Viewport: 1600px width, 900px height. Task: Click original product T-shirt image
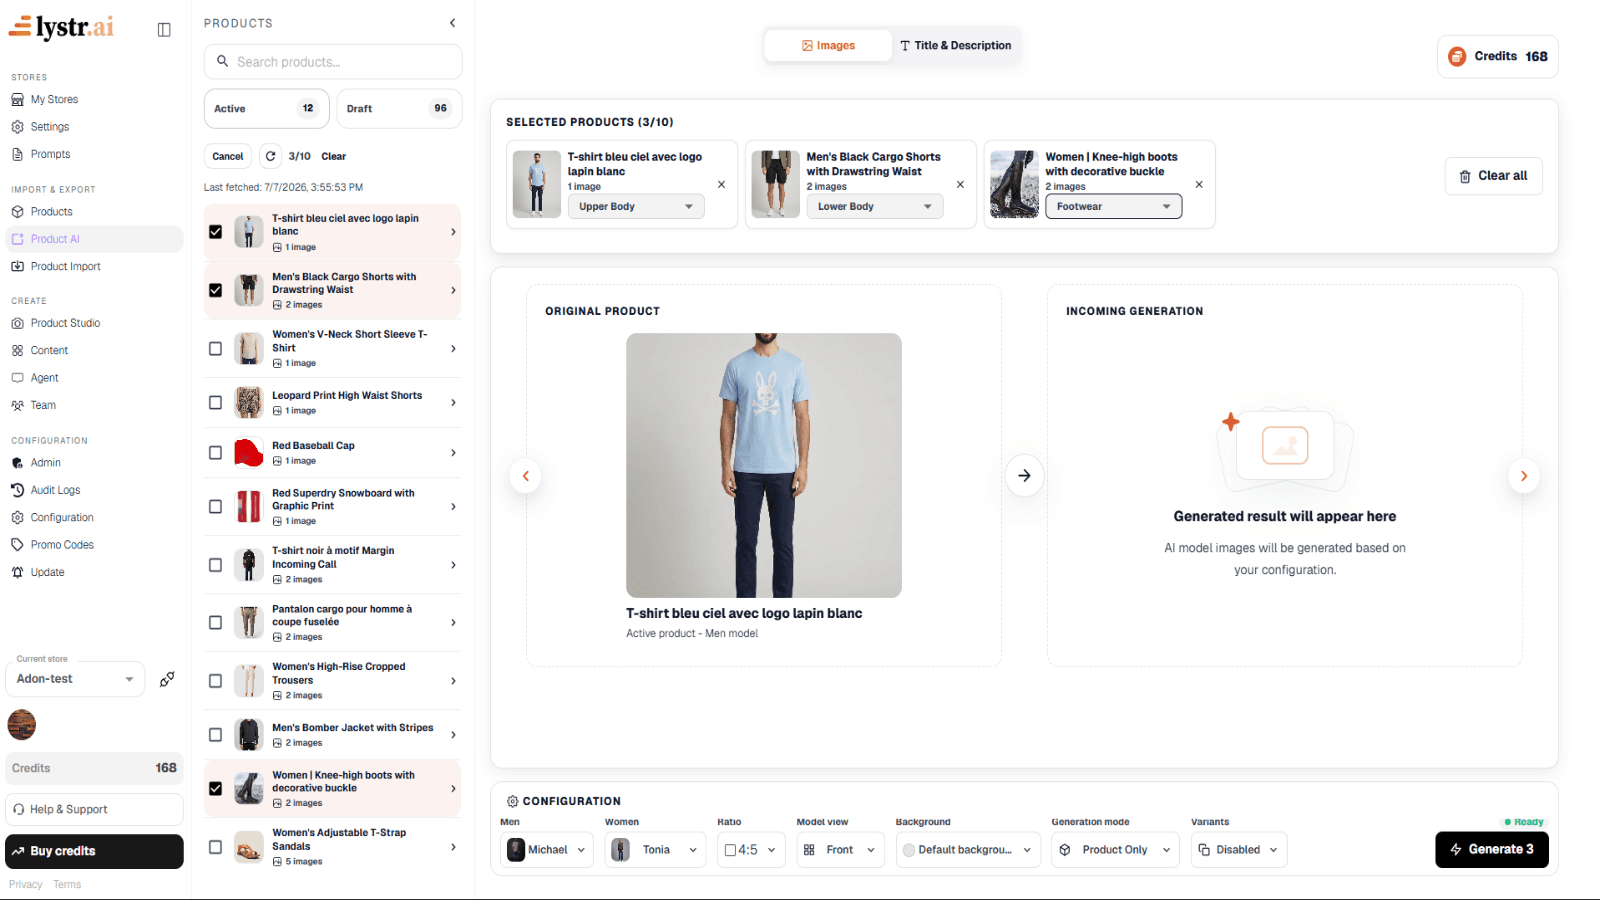click(764, 465)
